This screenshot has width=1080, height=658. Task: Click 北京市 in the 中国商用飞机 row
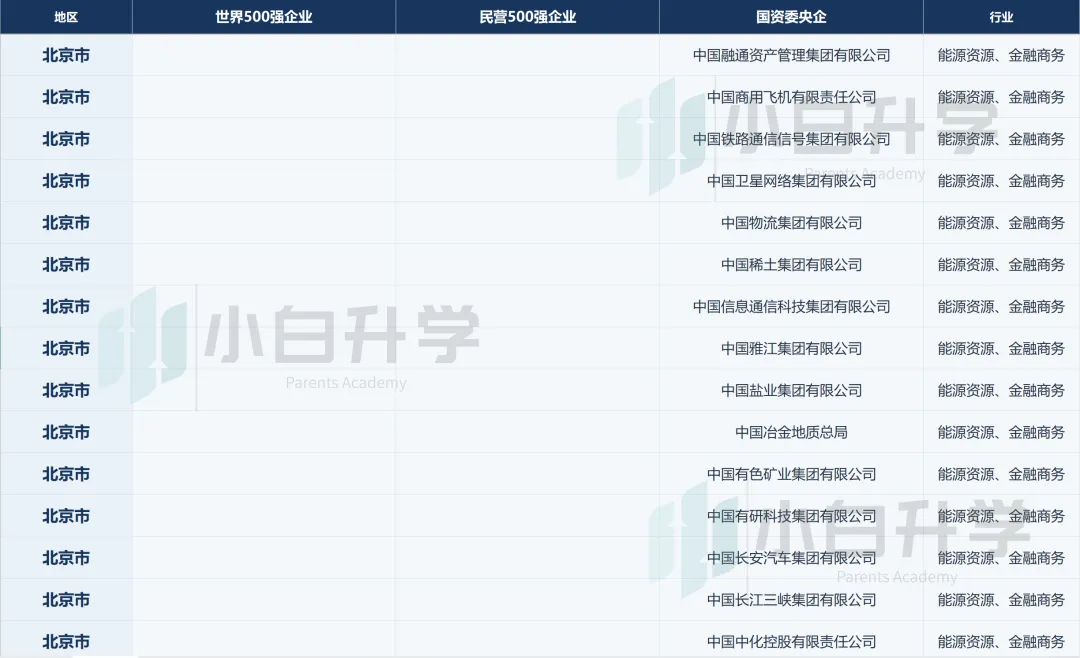66,97
